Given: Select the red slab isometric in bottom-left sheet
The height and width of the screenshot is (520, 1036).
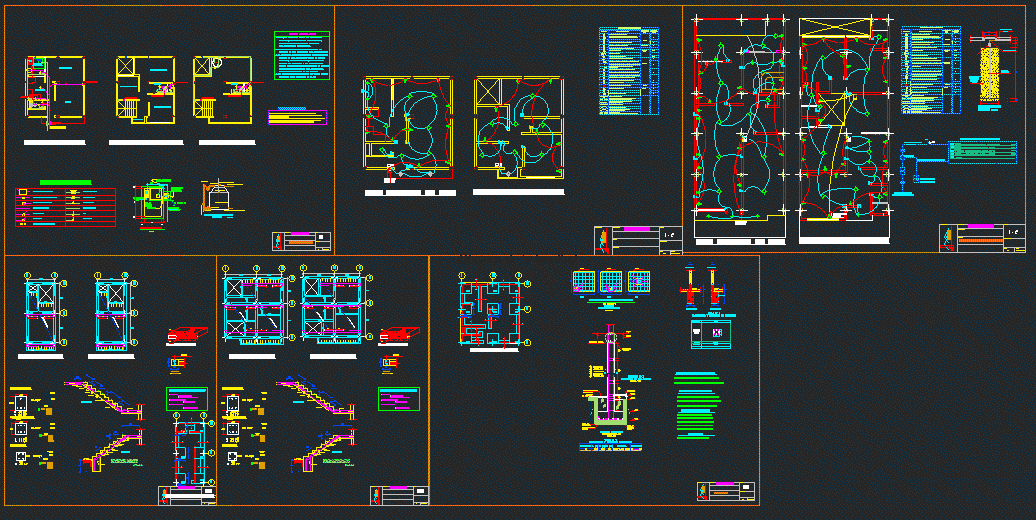Looking at the screenshot, I should (x=186, y=335).
